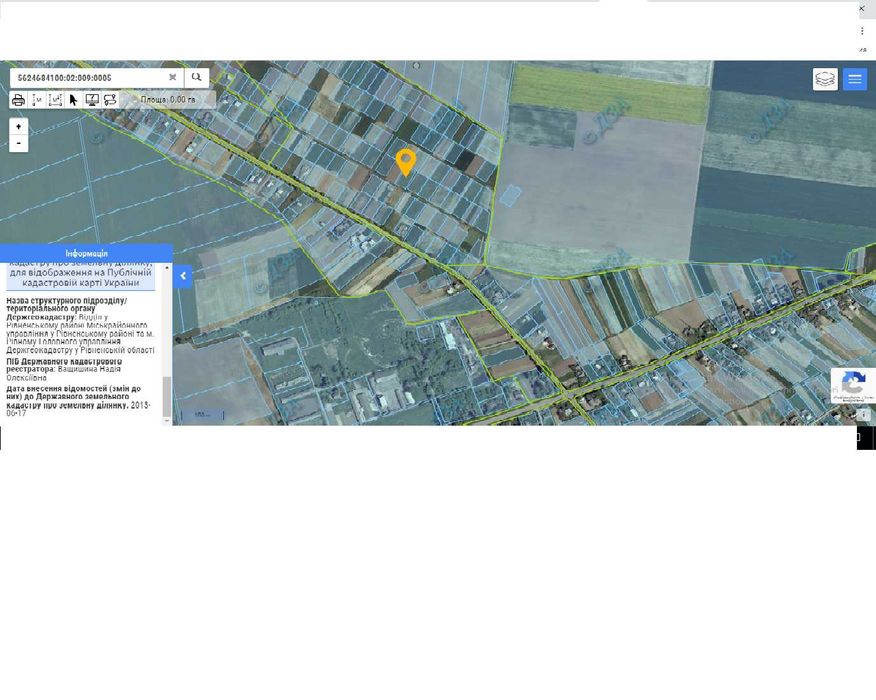Open the map layers switcher
The image size is (876, 700).
pyautogui.click(x=825, y=80)
